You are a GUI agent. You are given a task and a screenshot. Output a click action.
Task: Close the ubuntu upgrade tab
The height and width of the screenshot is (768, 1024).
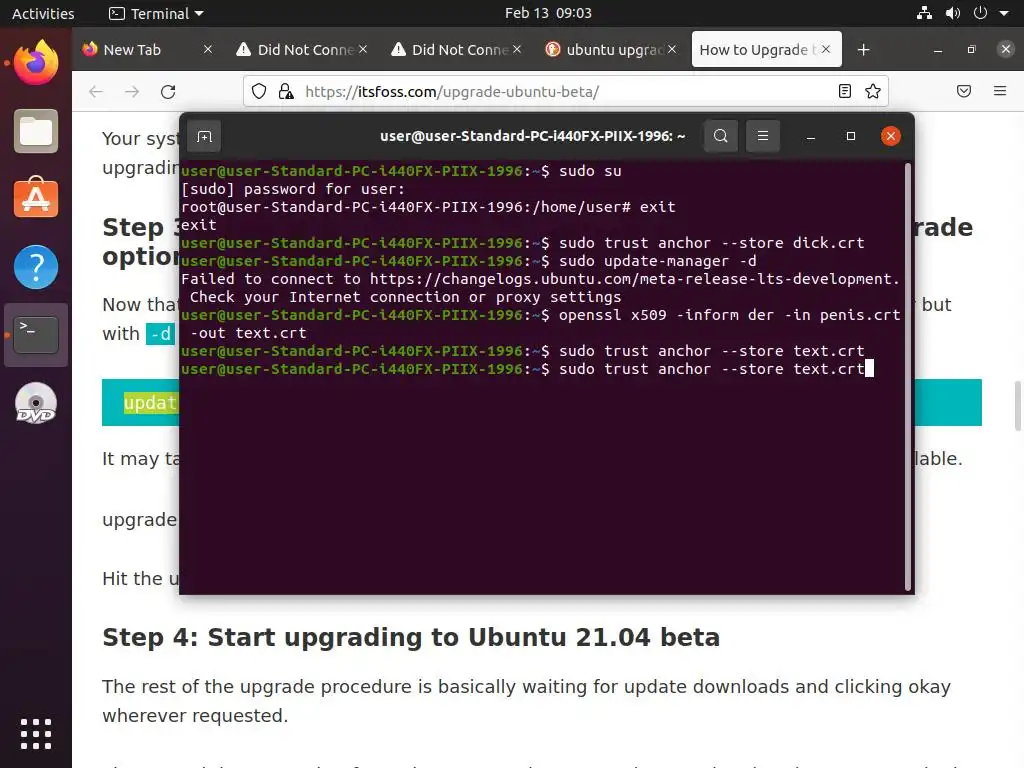click(x=672, y=50)
